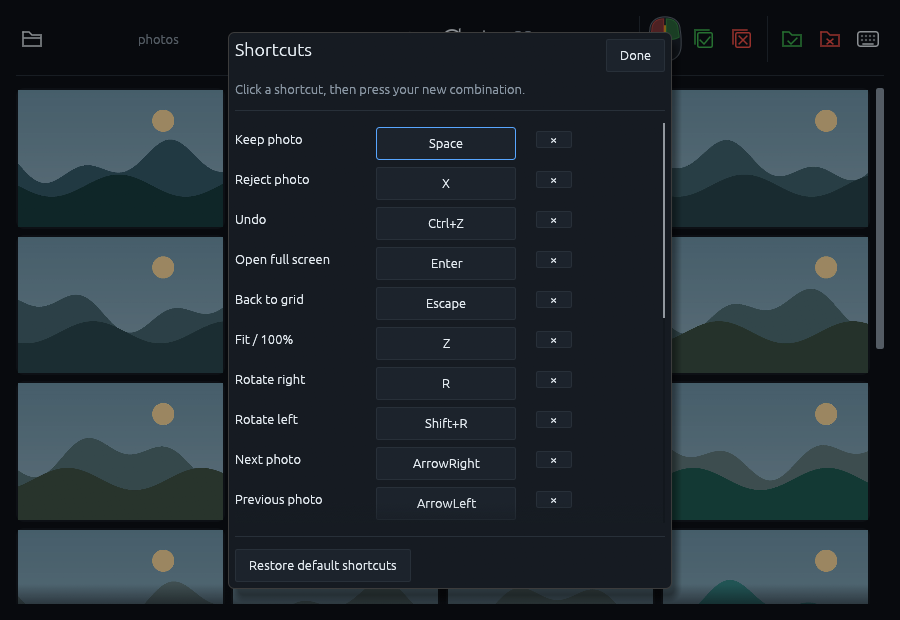Click the 'photos' folder name in the toolbar

click(x=158, y=40)
